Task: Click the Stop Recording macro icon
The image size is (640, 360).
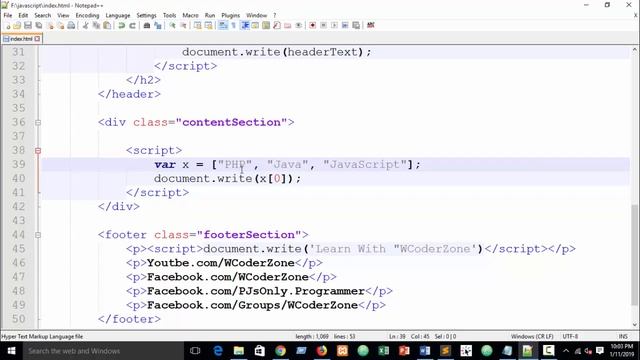Action: (323, 25)
